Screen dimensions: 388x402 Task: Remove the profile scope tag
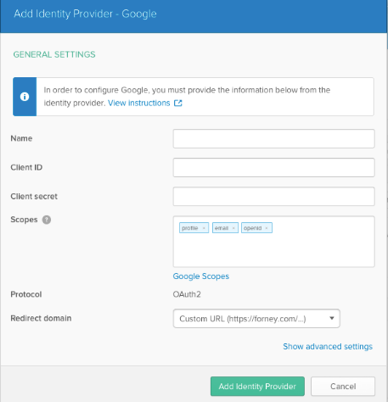tap(204, 228)
